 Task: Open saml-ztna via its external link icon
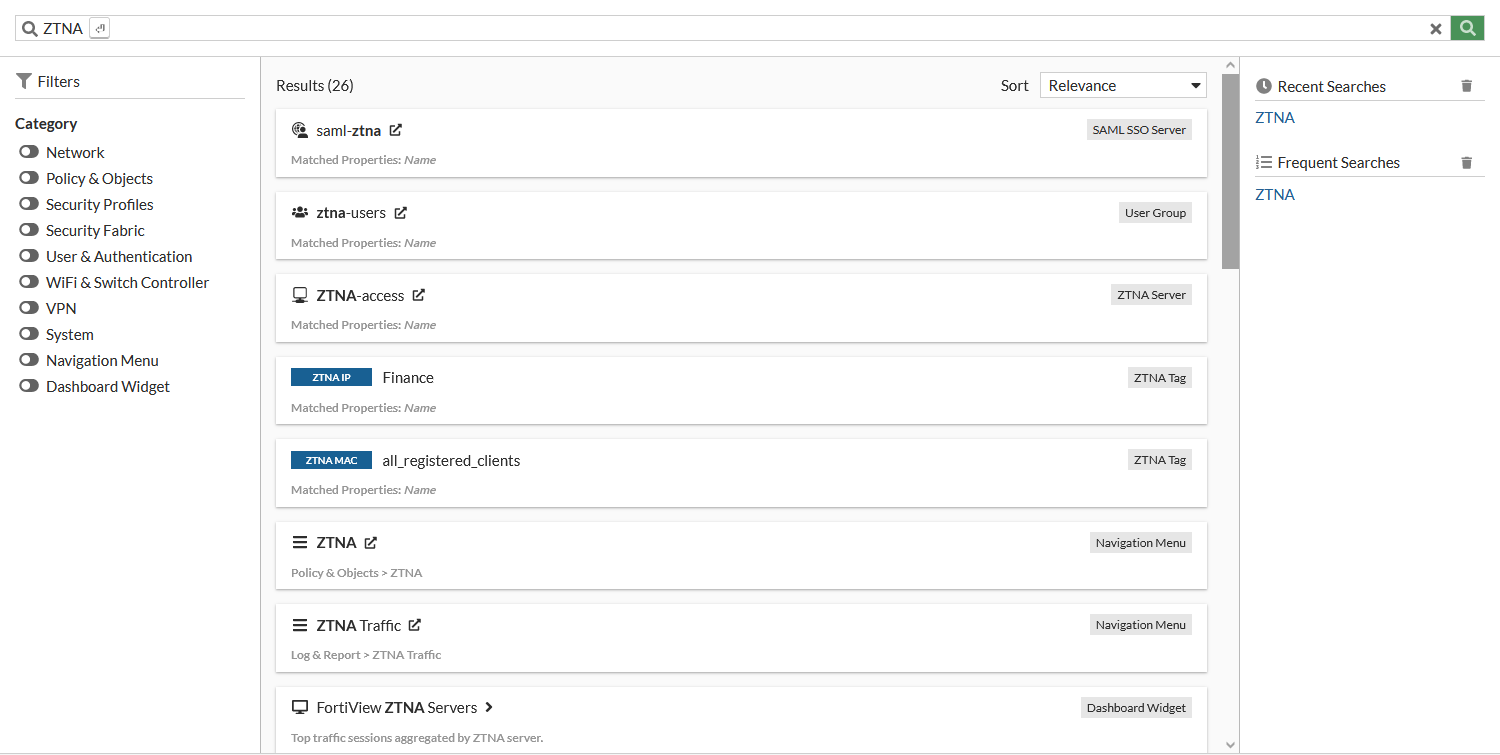coord(396,130)
